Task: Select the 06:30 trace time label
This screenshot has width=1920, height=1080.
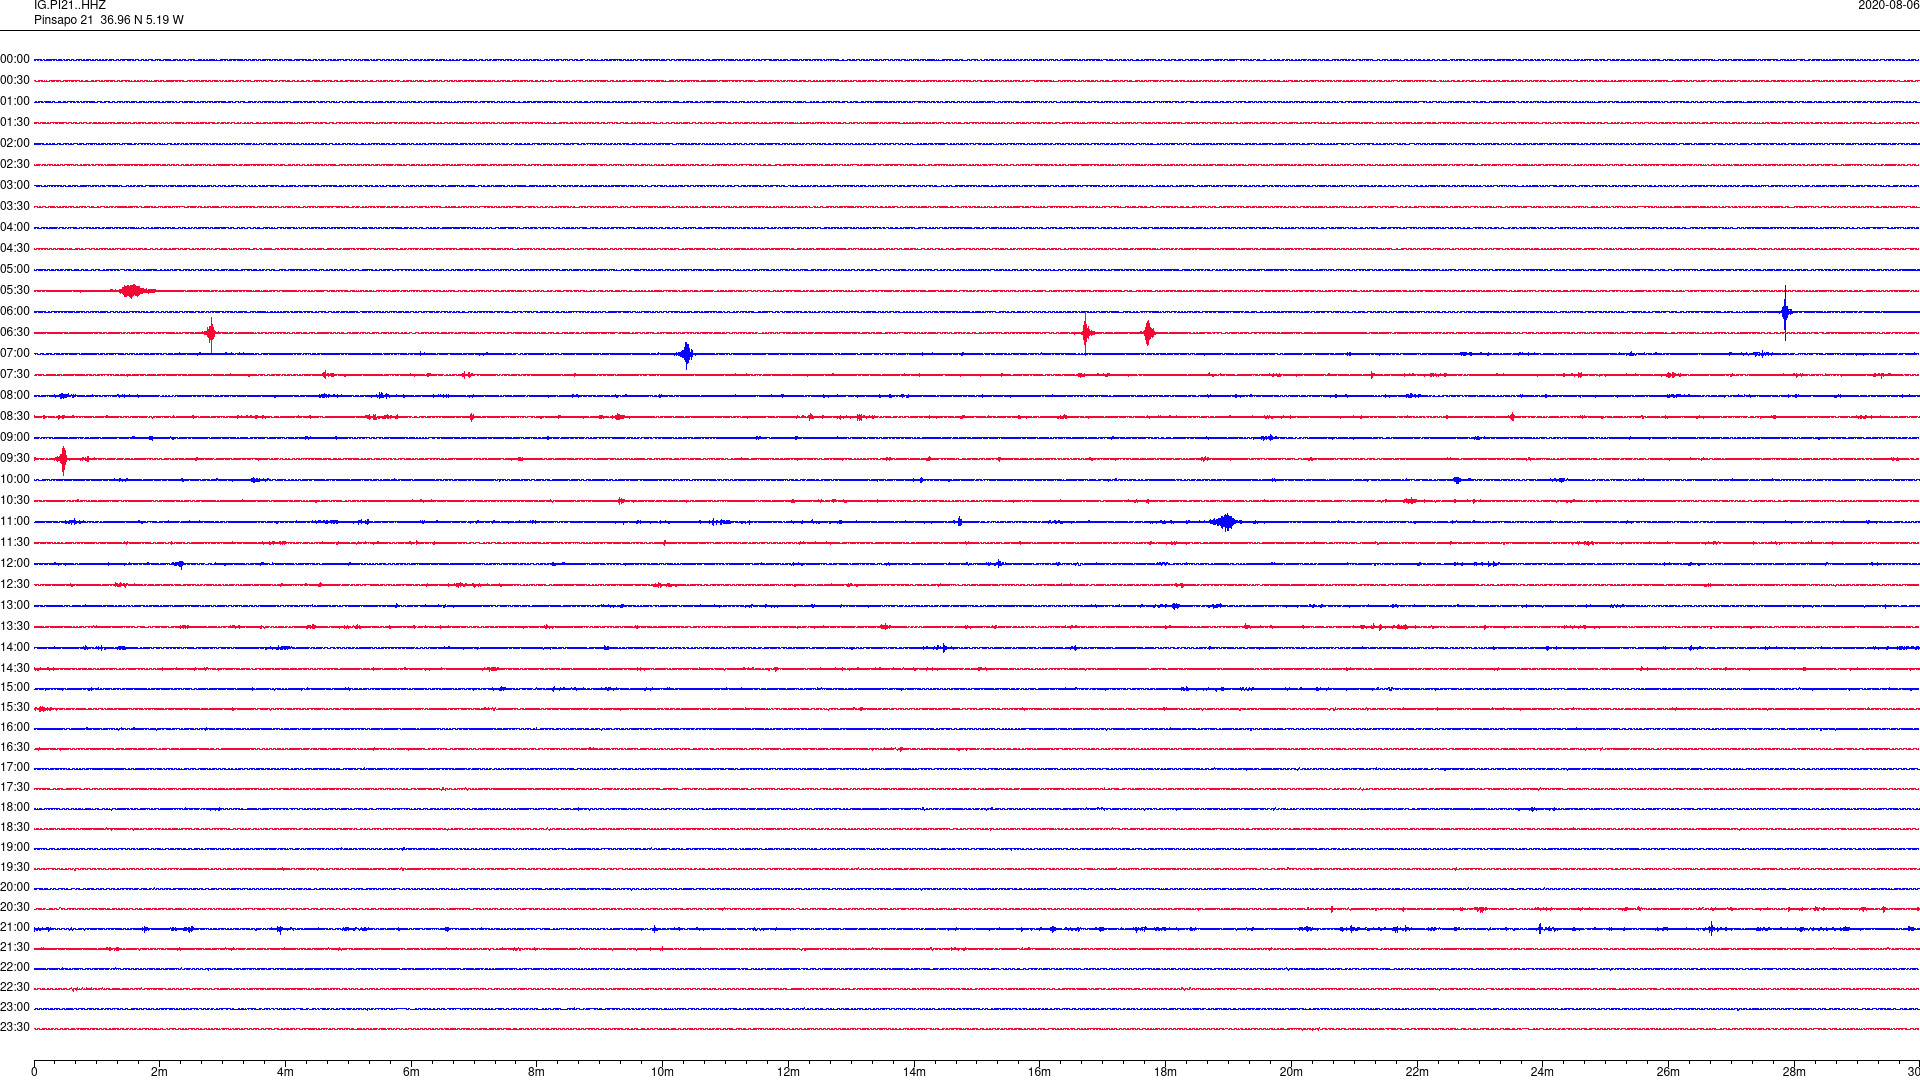Action: [x=15, y=333]
